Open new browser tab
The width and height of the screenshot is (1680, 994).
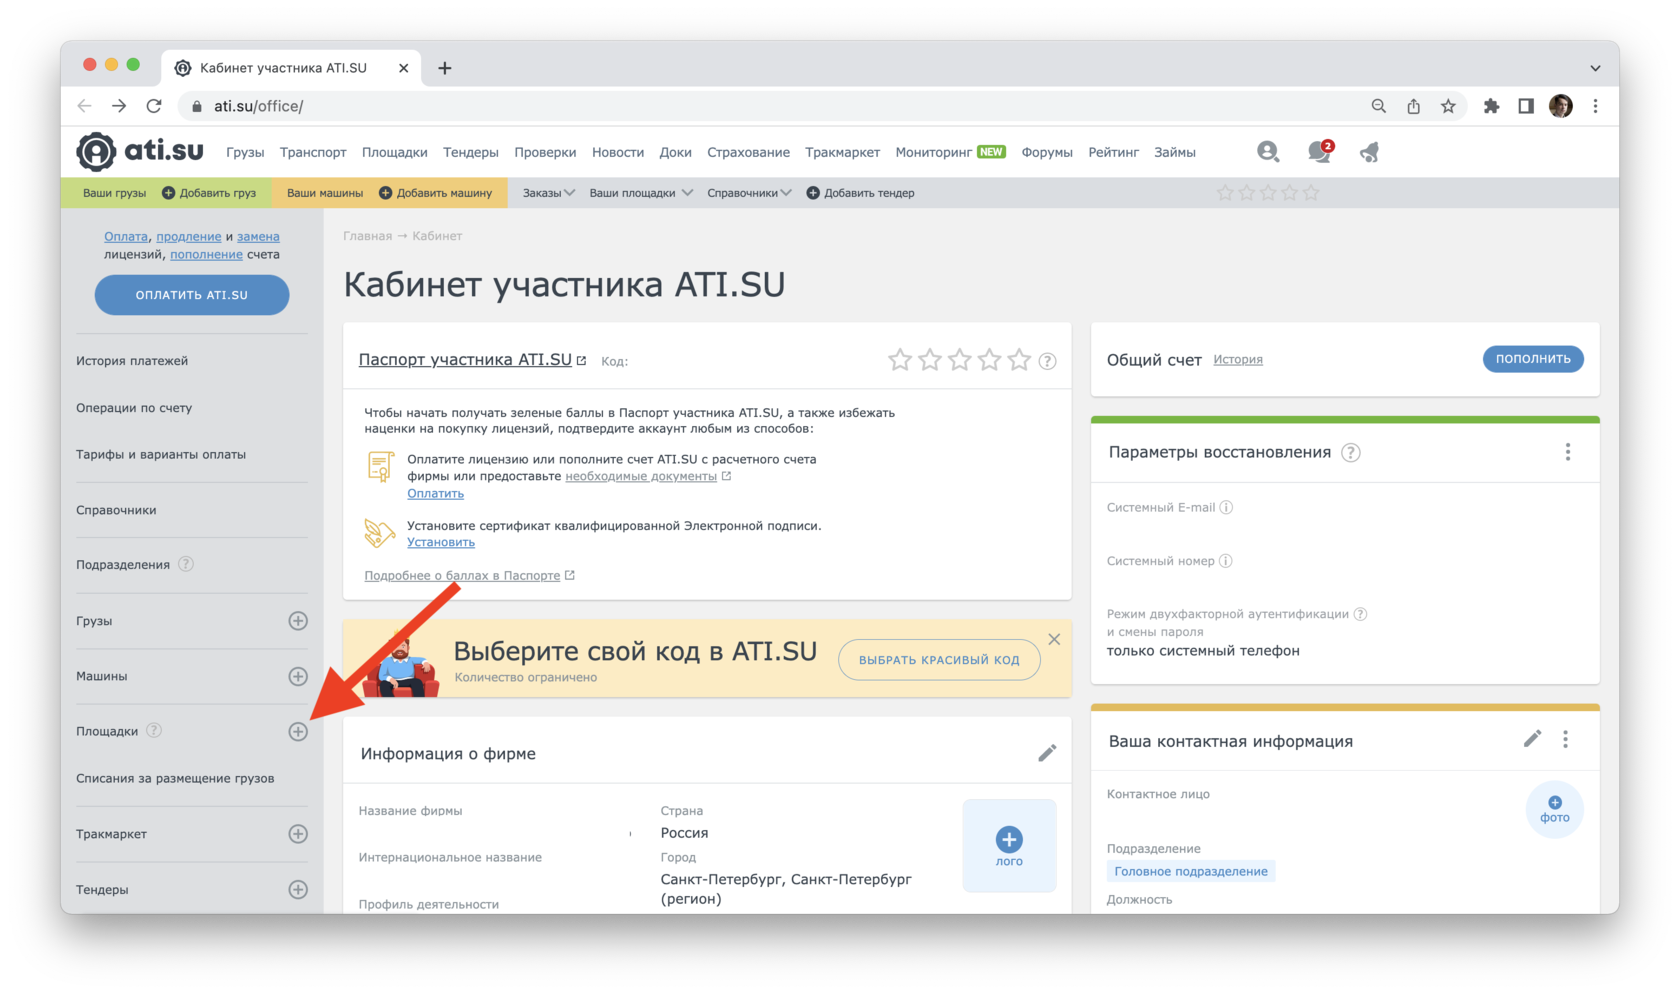coord(445,68)
